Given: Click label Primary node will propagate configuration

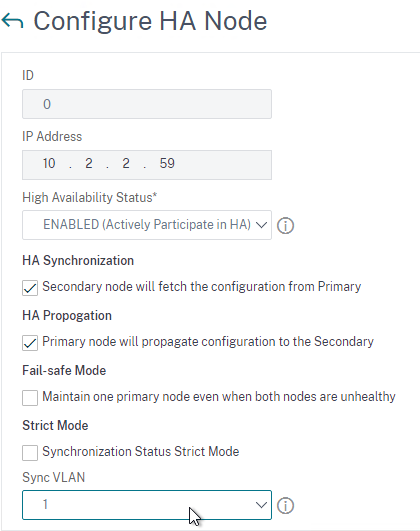Looking at the screenshot, I should (x=208, y=342).
